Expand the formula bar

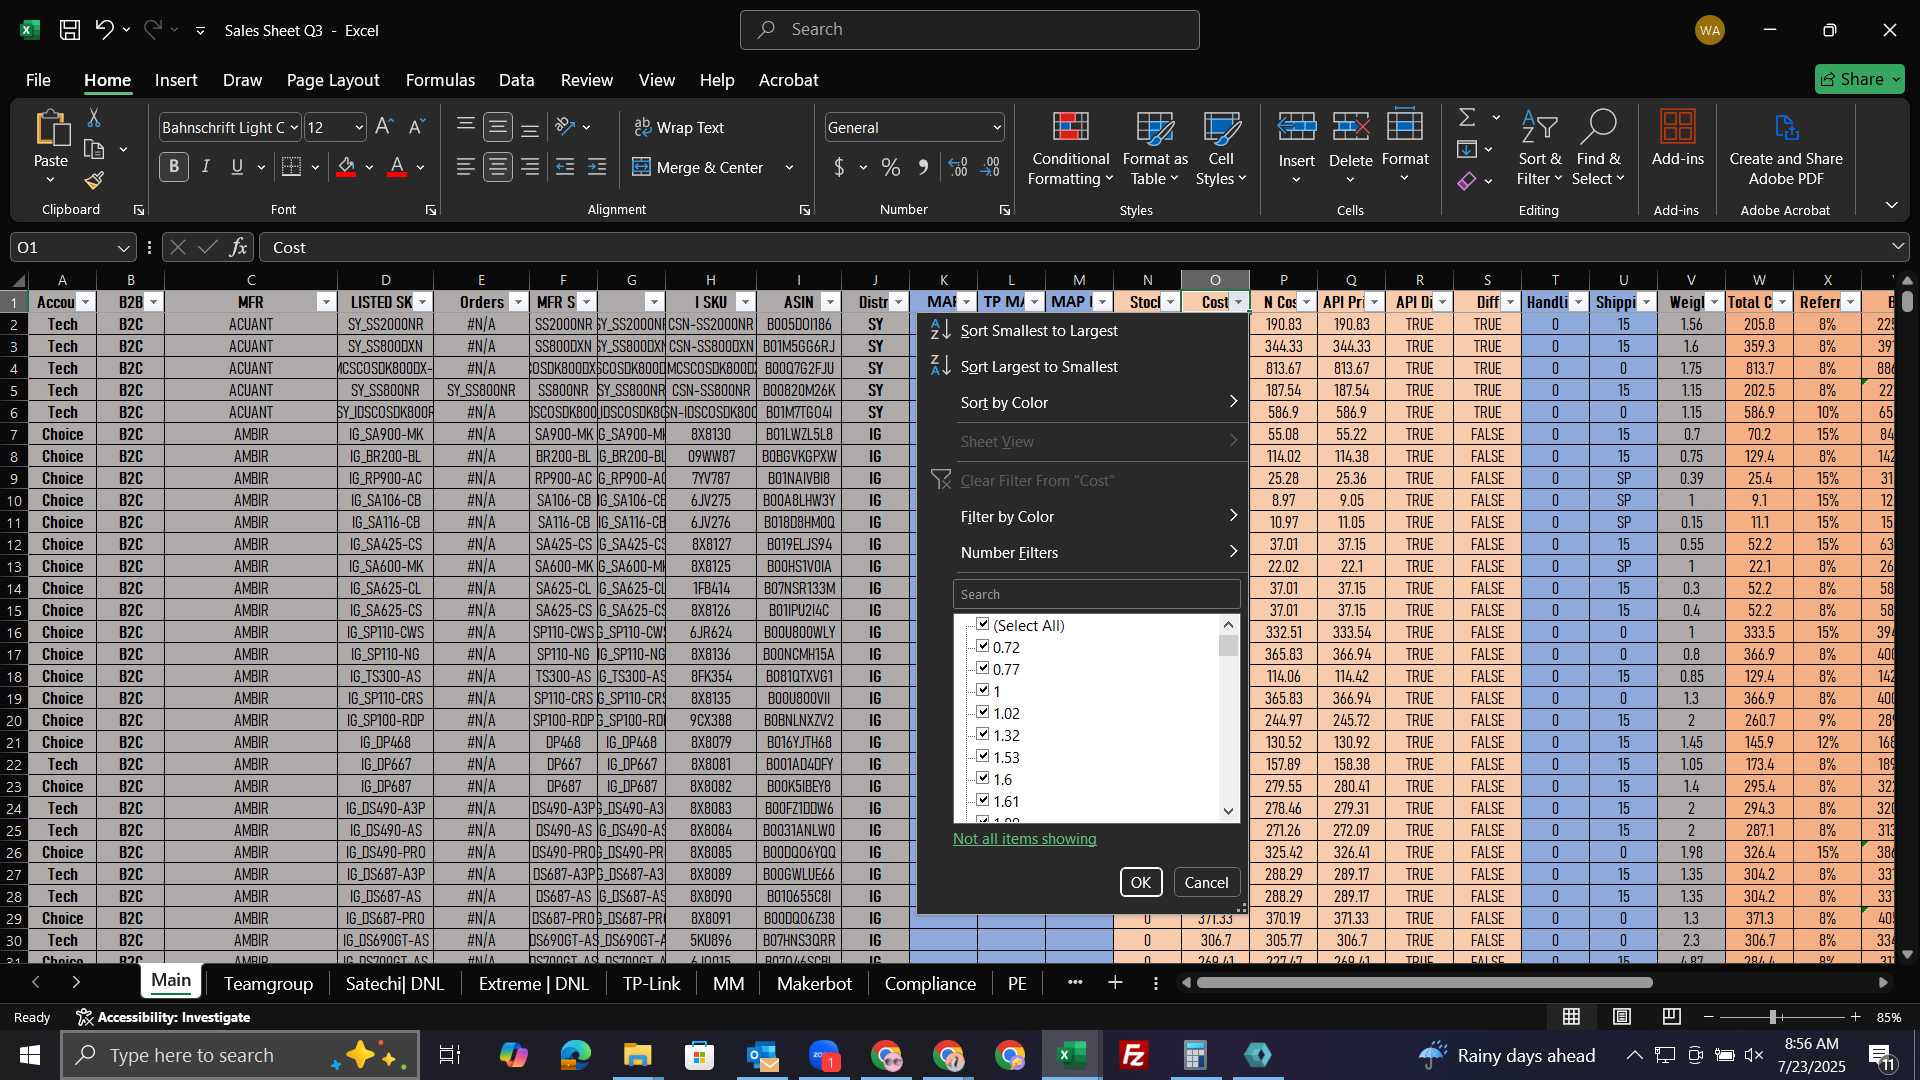1897,246
